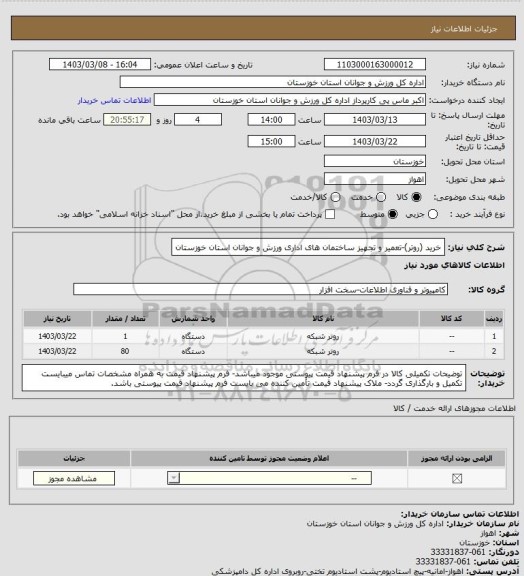Select the کالا/خدمت radio button
Screen dimensions: 524x576
point(335,197)
